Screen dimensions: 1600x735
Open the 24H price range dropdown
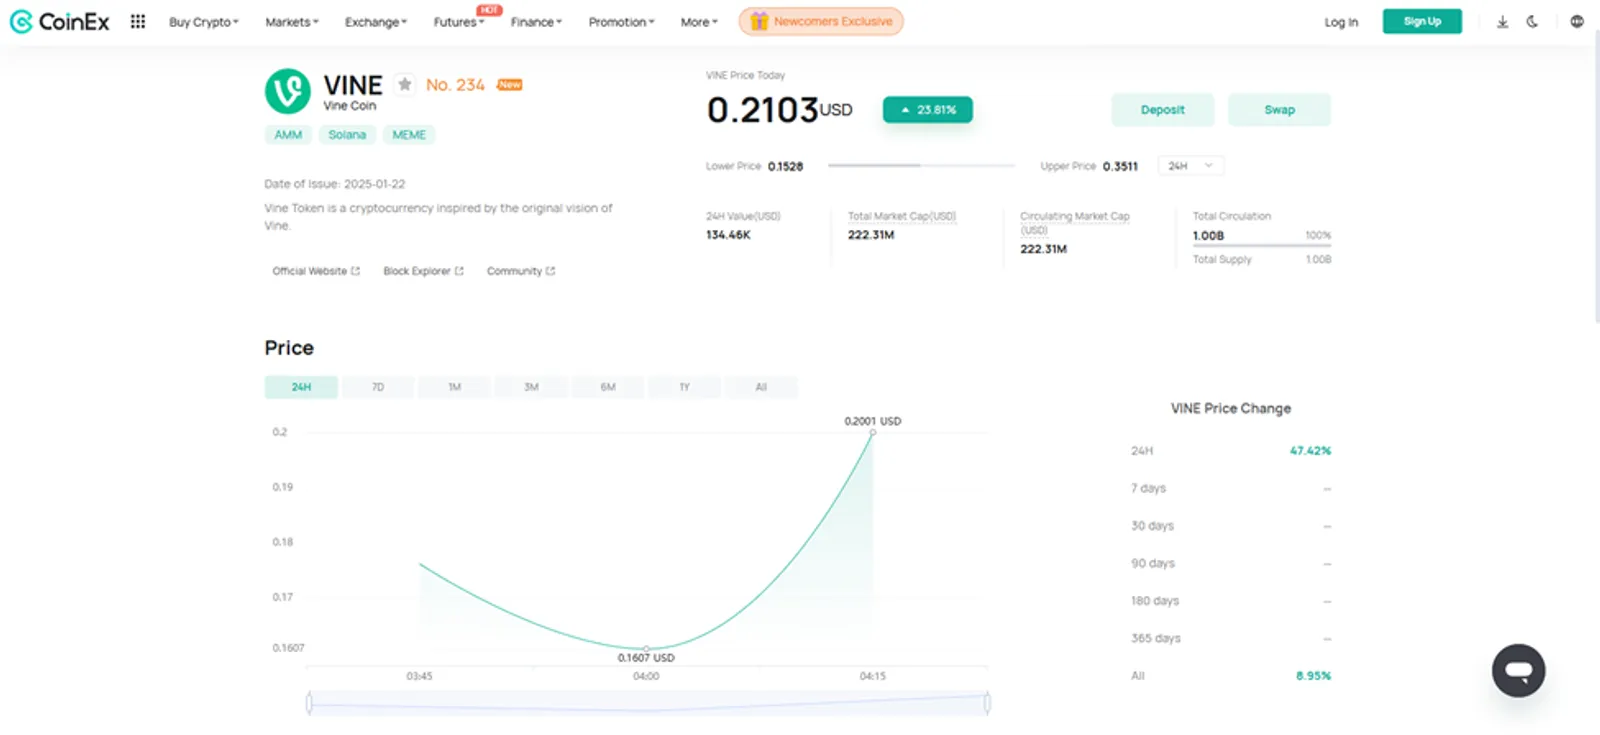(1190, 166)
